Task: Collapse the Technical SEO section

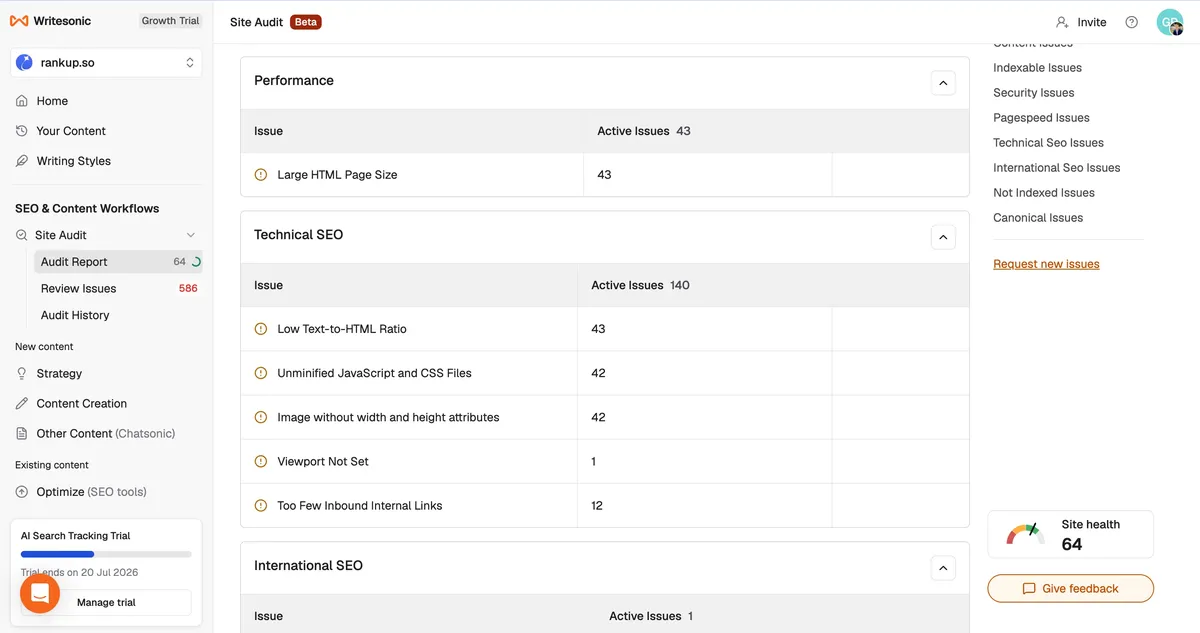Action: (943, 237)
